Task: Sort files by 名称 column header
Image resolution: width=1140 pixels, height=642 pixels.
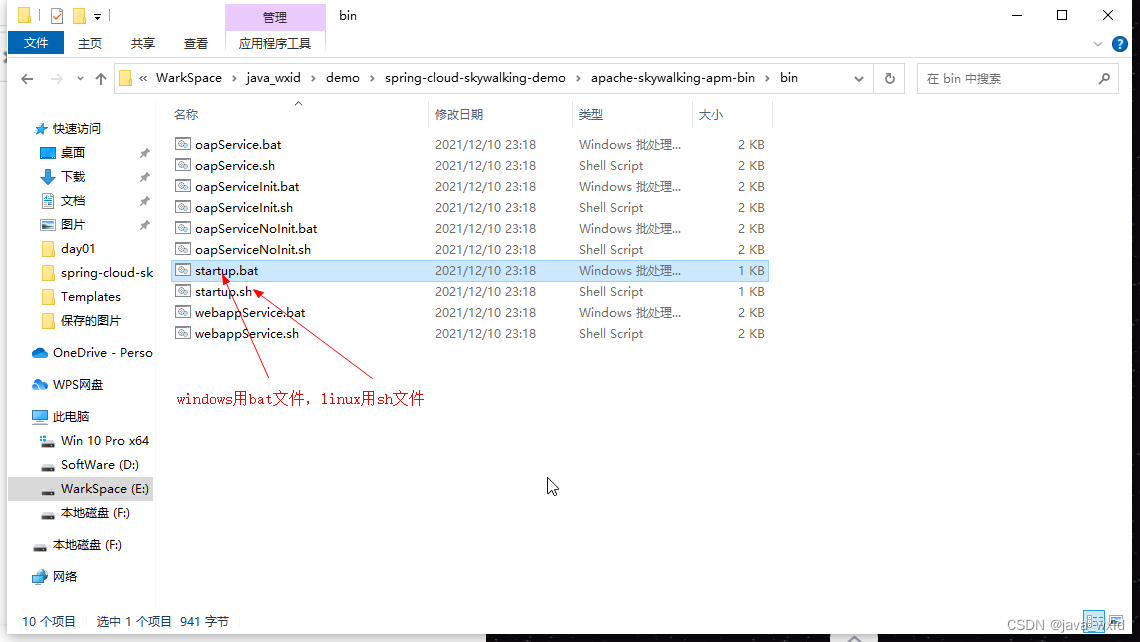Action: click(x=185, y=114)
